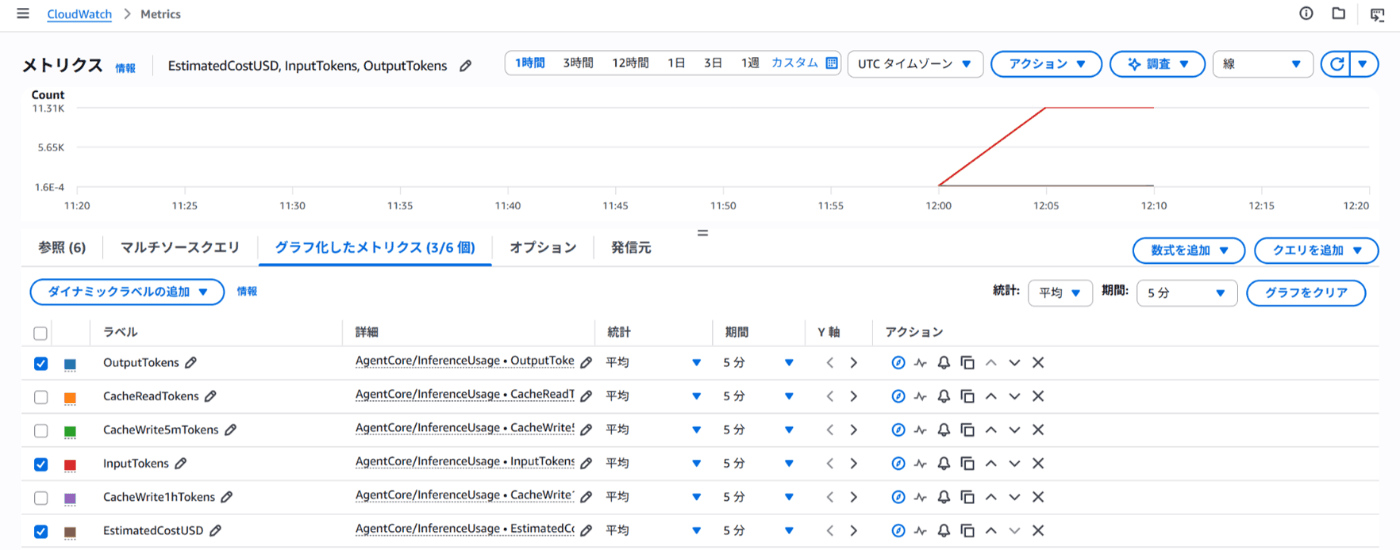This screenshot has width=1400, height=550.
Task: Switch to the 発信元 tab
Action: [x=631, y=247]
